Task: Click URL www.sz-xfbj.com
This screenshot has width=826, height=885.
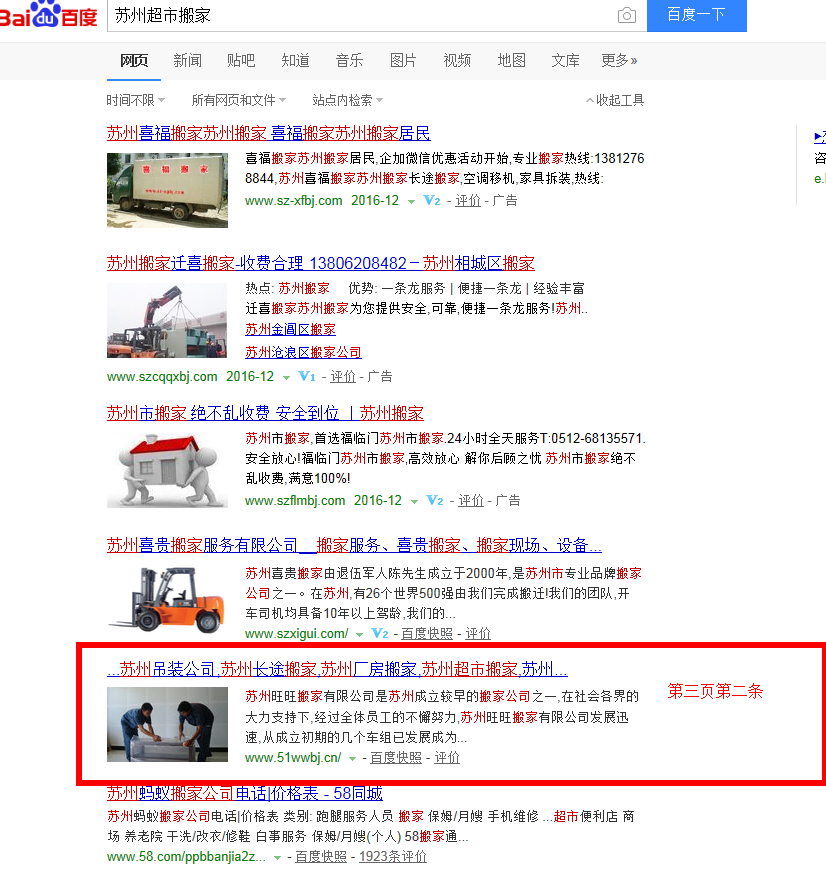Action: [x=294, y=201]
